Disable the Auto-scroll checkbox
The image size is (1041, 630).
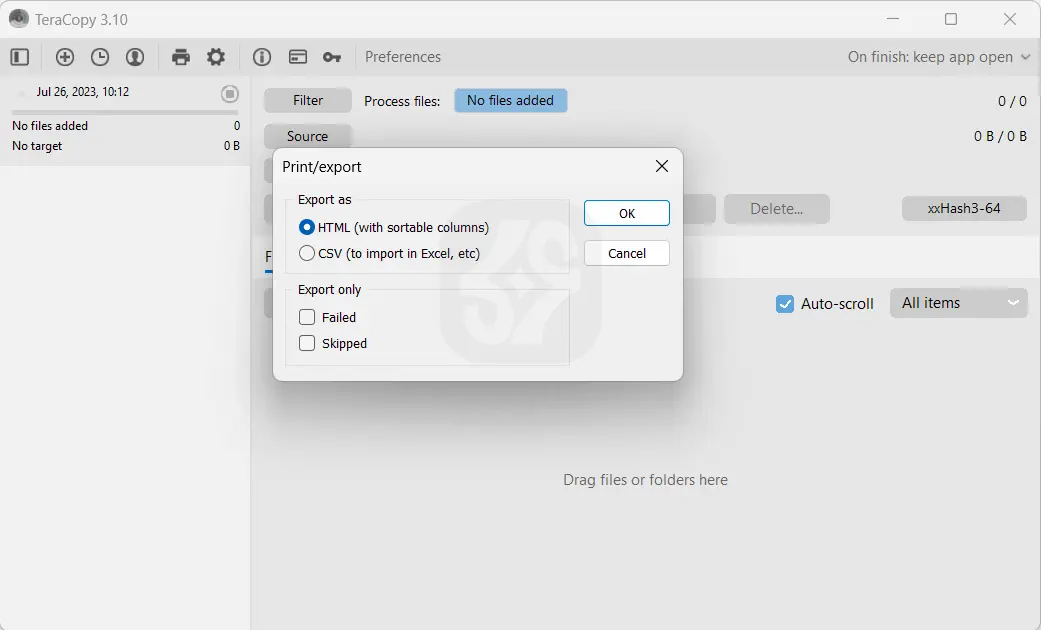(x=785, y=304)
